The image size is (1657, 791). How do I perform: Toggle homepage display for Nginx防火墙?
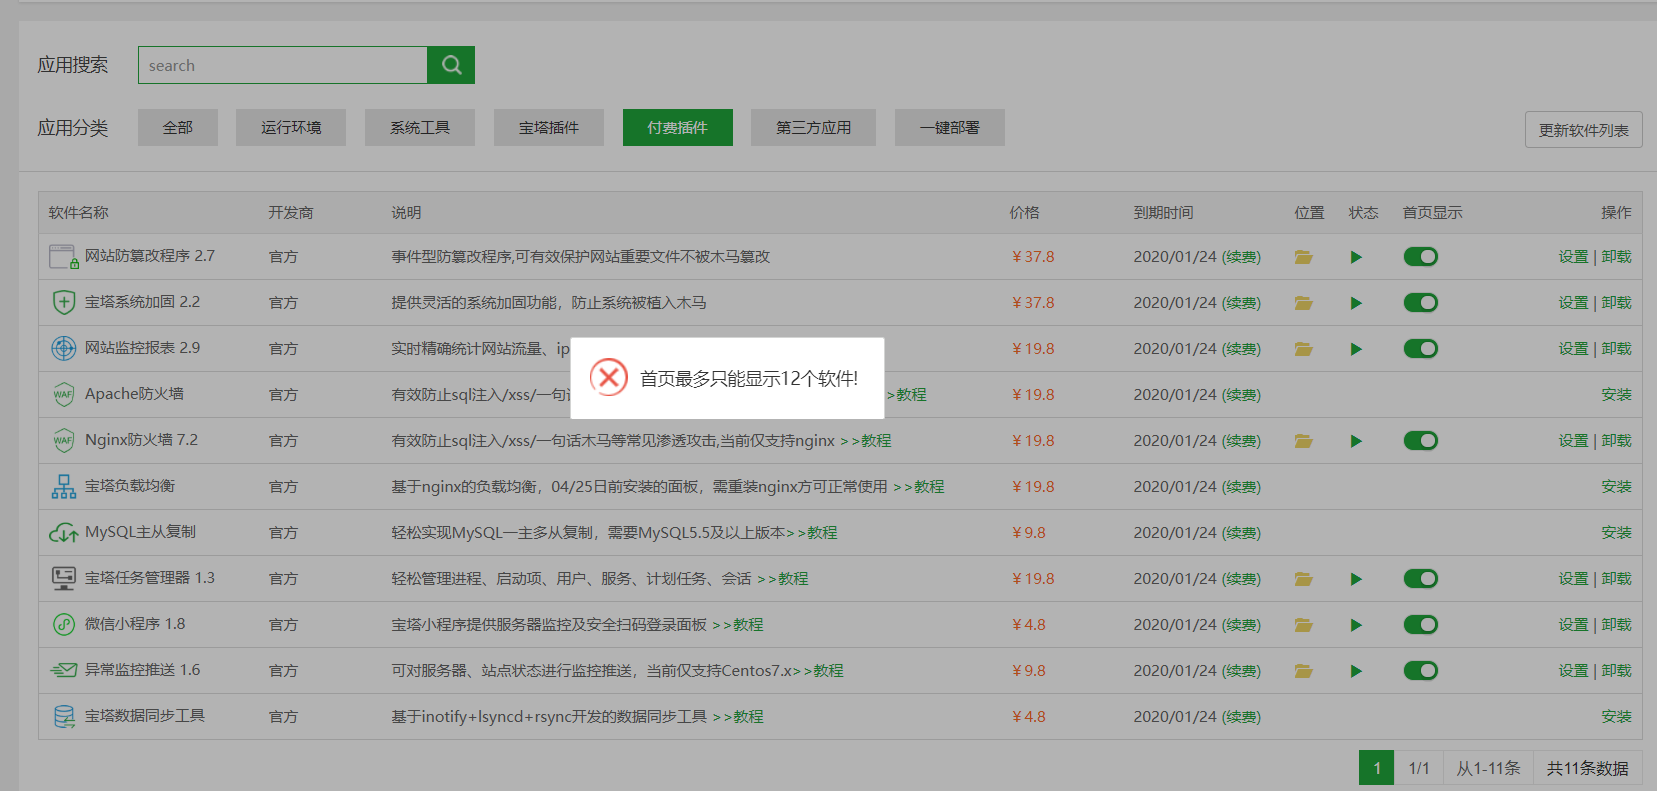click(1421, 441)
